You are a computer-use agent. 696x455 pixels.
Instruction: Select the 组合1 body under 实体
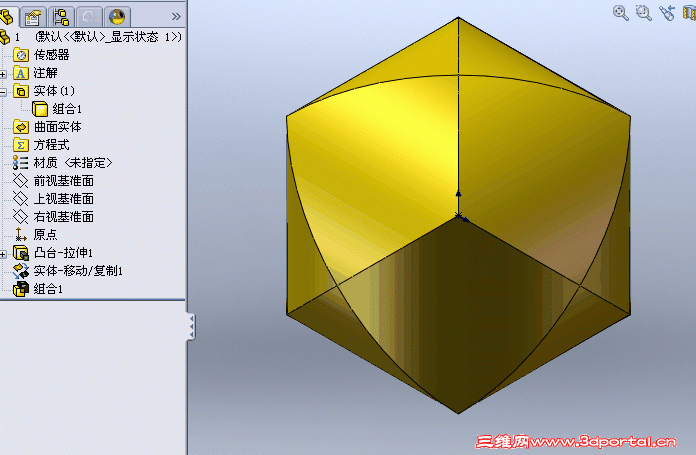67,109
